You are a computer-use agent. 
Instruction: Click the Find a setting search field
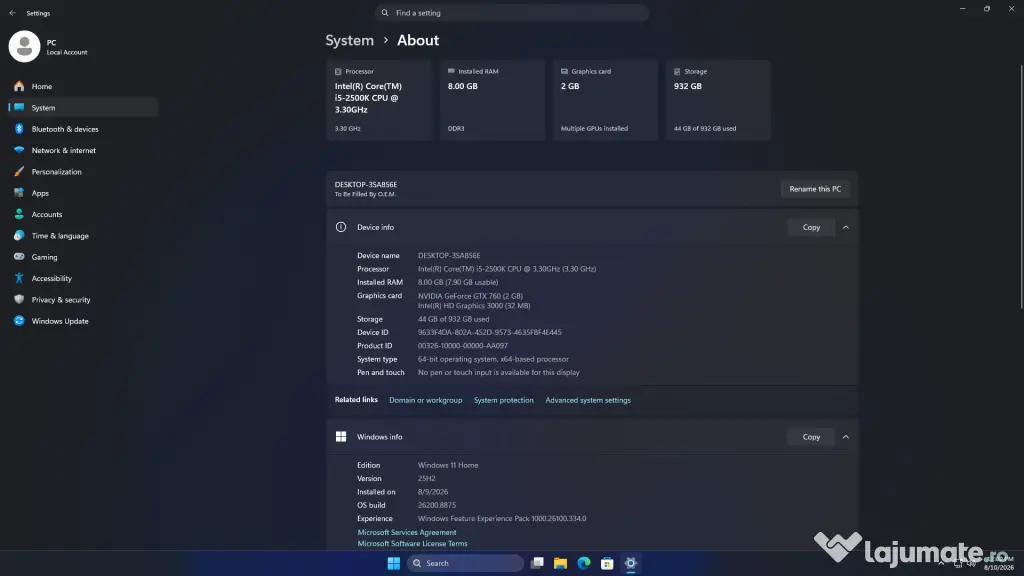[x=511, y=13]
